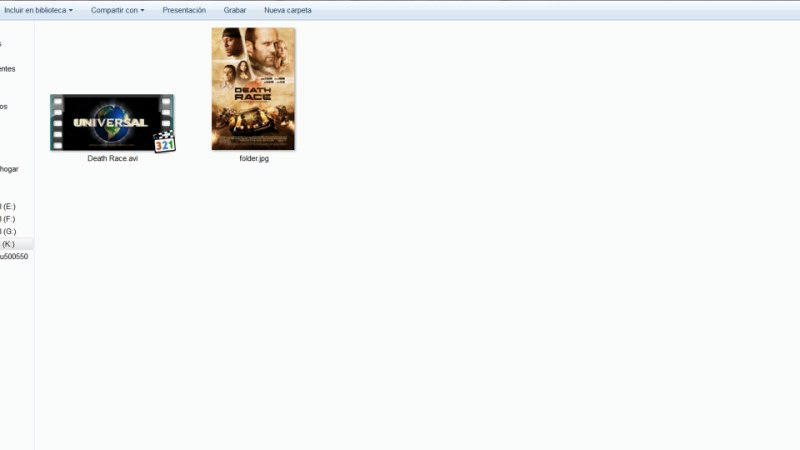Select the folder.jpg poster thumbnail
Image resolution: width=800 pixels, height=450 pixels.
[x=254, y=89]
